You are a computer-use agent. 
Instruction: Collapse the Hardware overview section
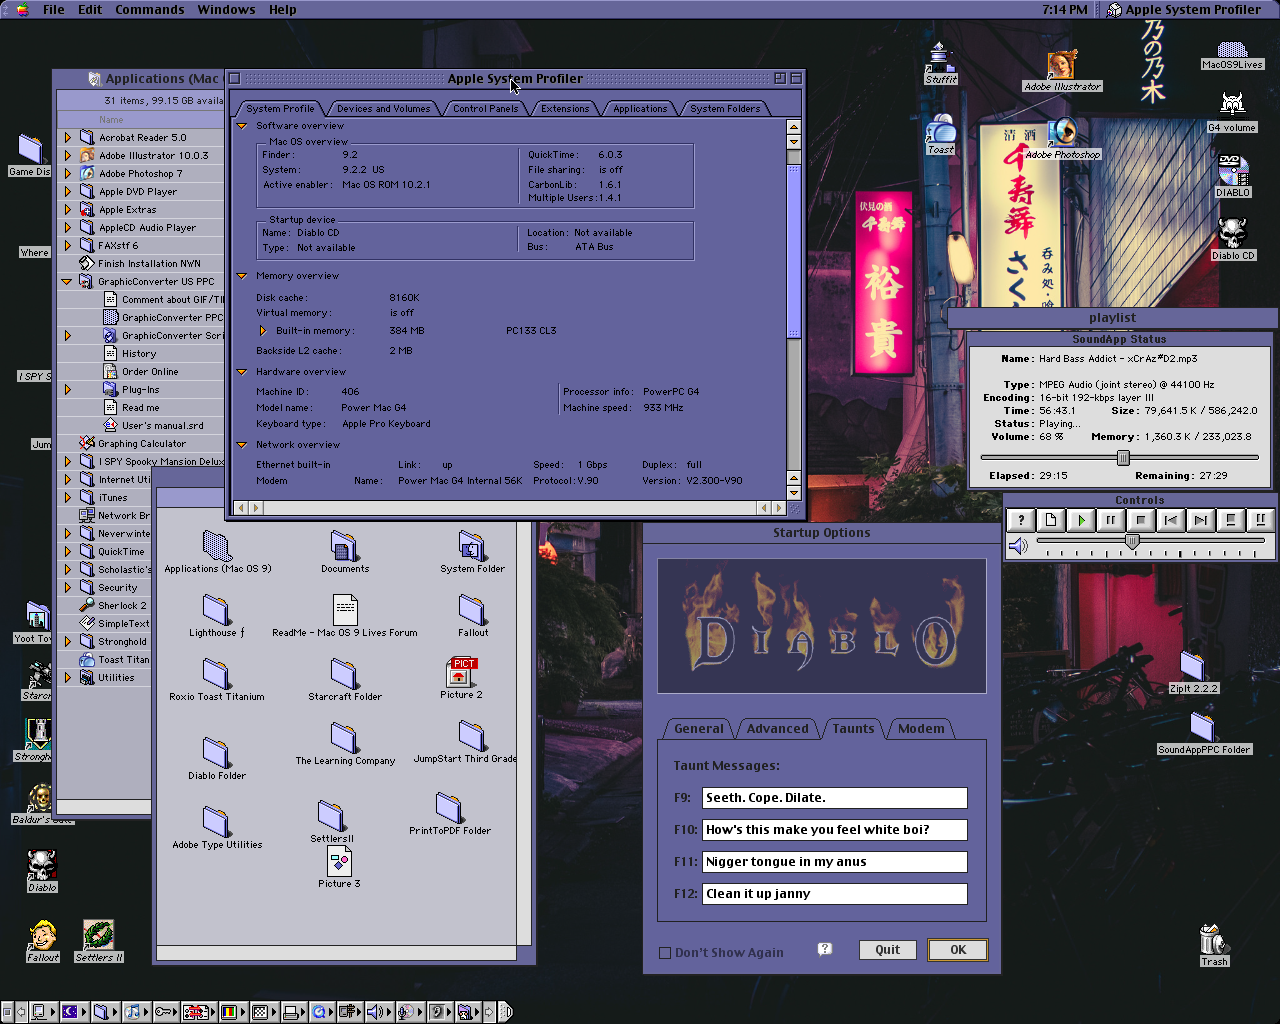pyautogui.click(x=242, y=372)
